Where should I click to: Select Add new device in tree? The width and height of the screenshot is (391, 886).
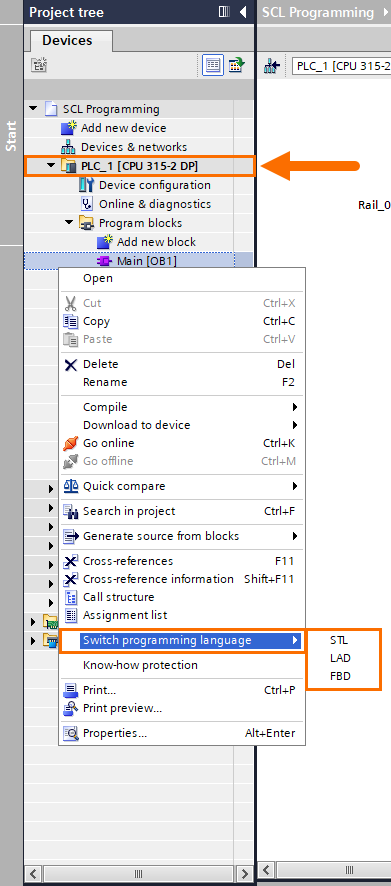tap(123, 128)
